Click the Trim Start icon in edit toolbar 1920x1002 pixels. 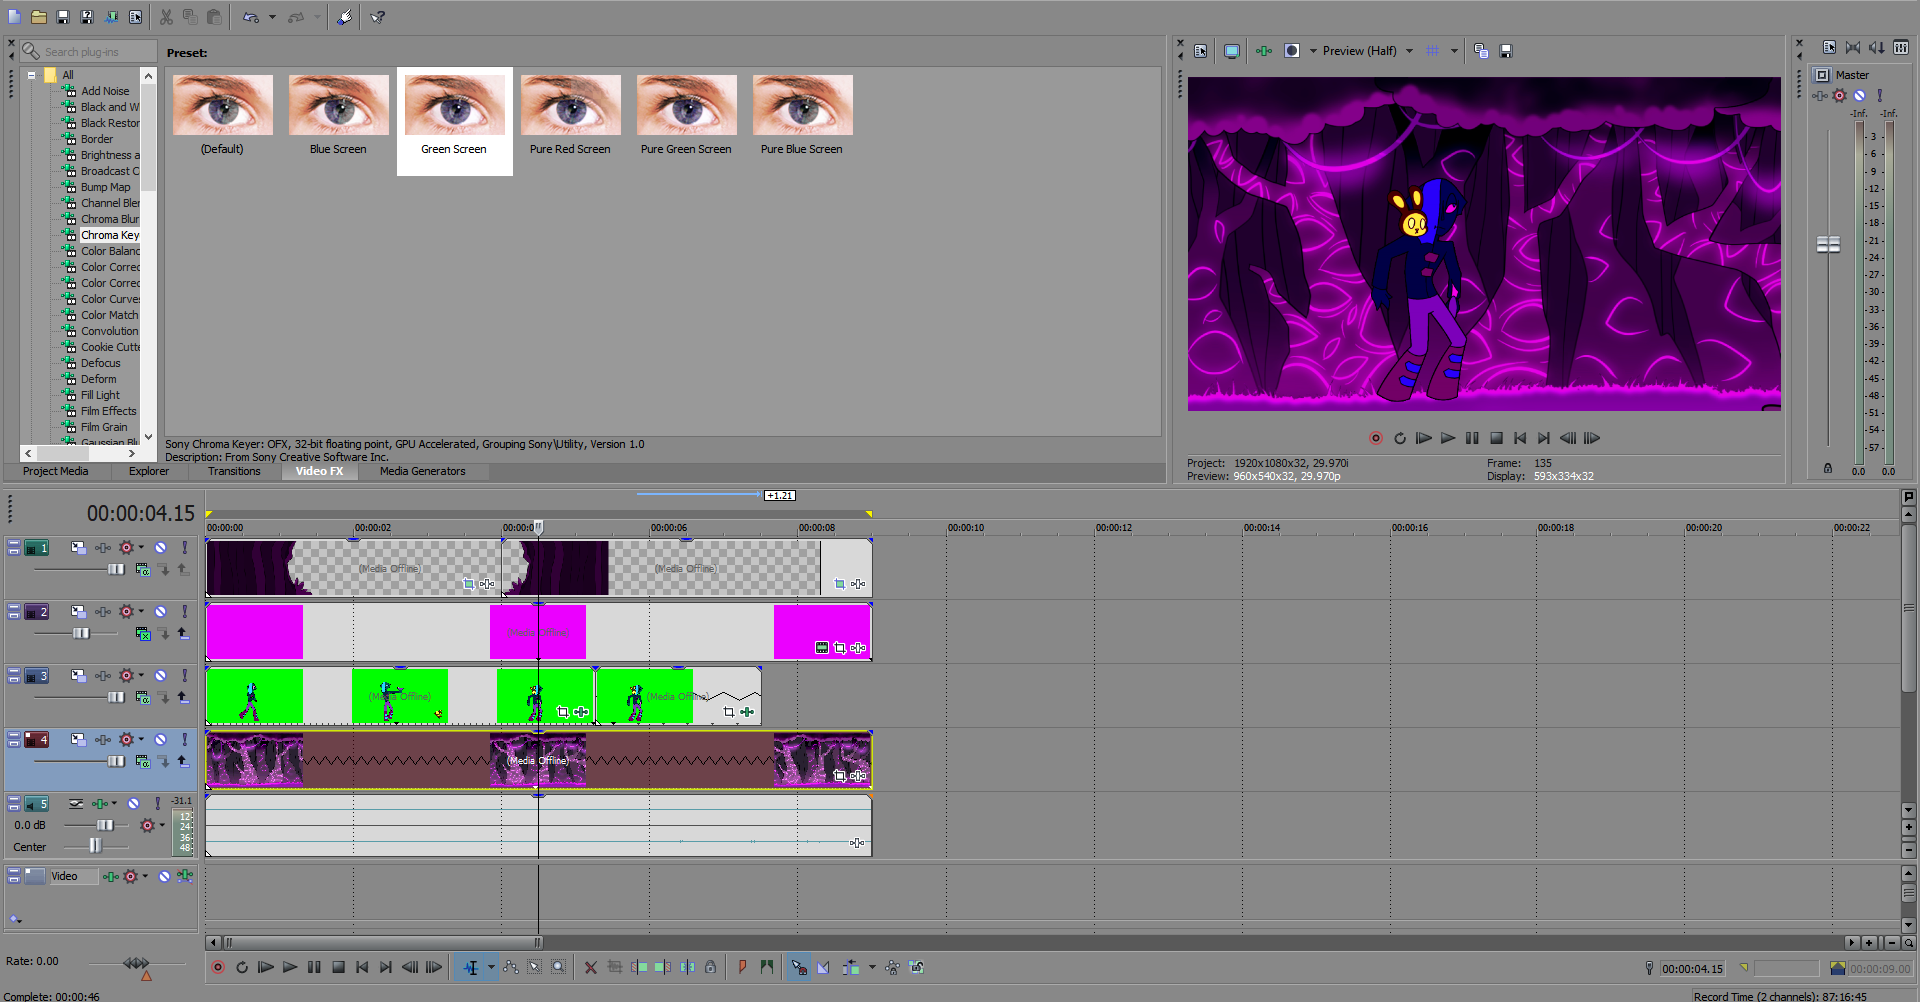639,967
